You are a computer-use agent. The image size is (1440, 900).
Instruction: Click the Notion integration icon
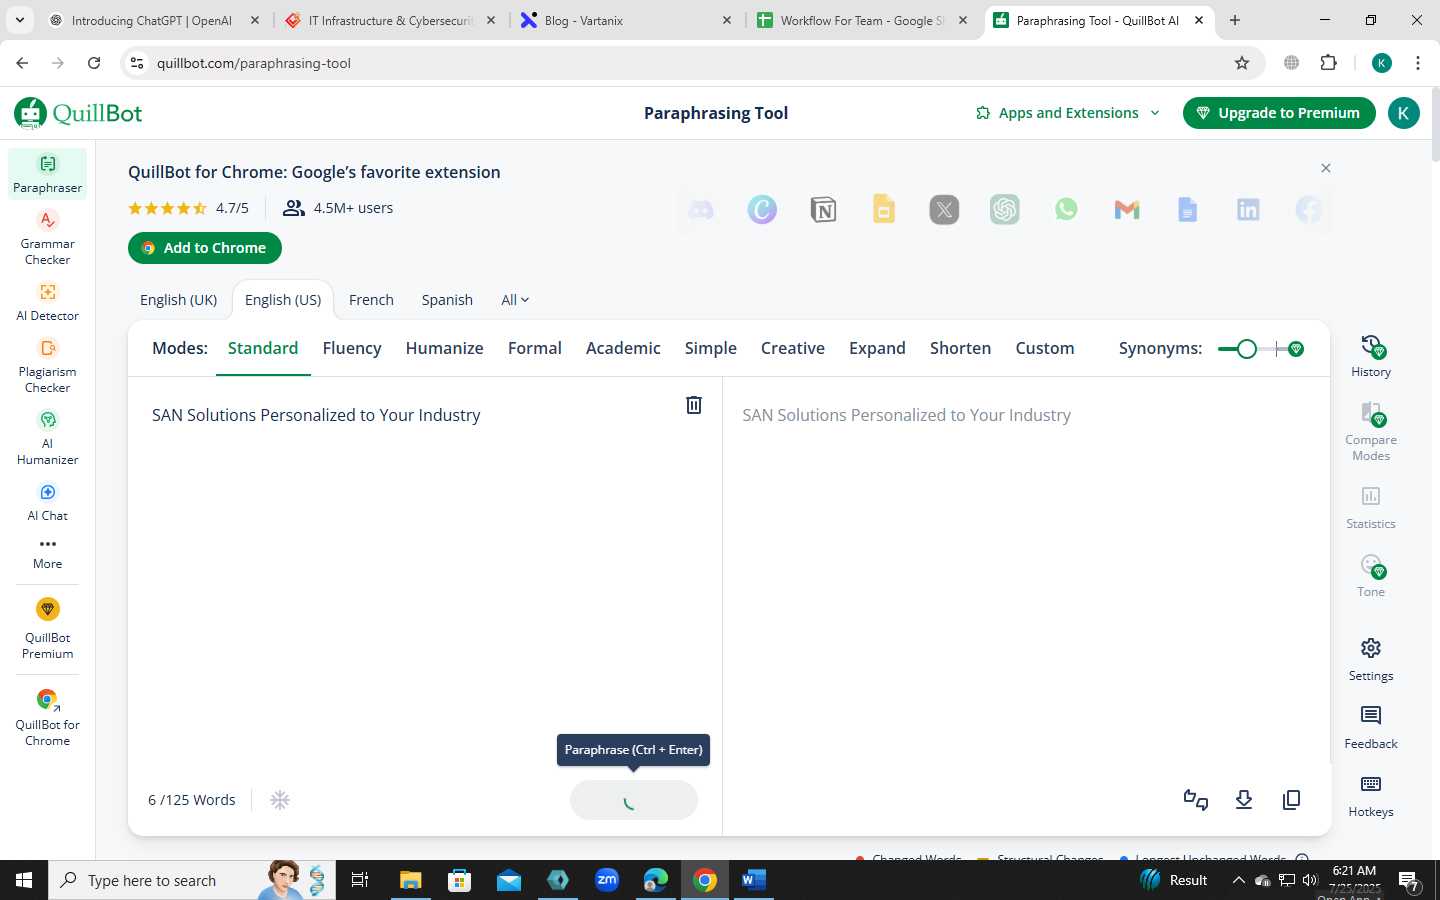point(823,209)
